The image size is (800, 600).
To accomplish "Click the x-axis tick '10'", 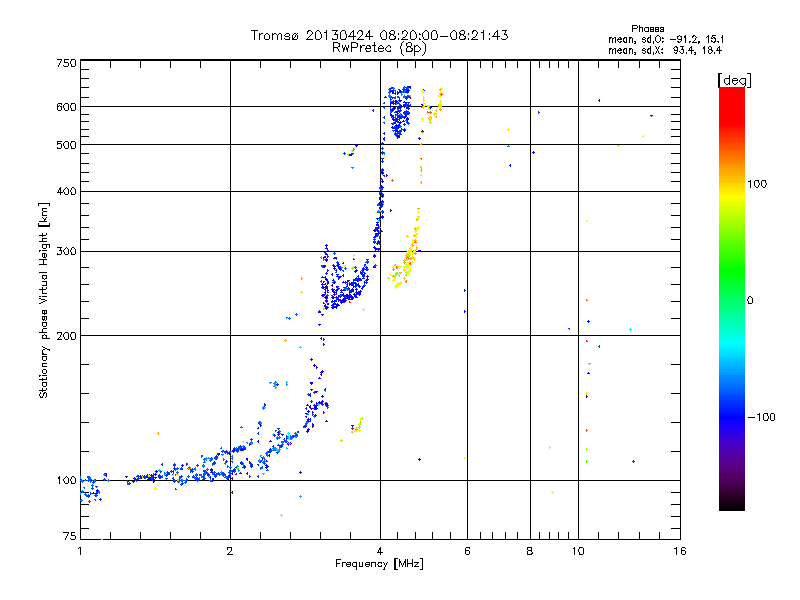I will point(578,551).
